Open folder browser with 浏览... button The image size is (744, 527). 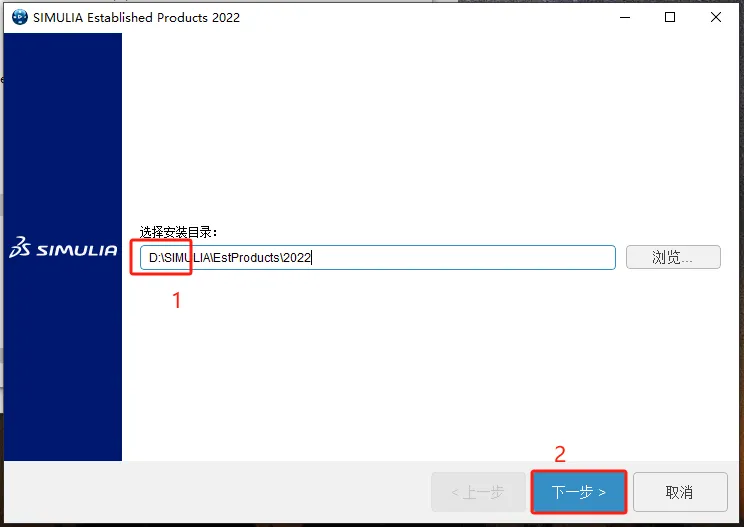tap(673, 257)
